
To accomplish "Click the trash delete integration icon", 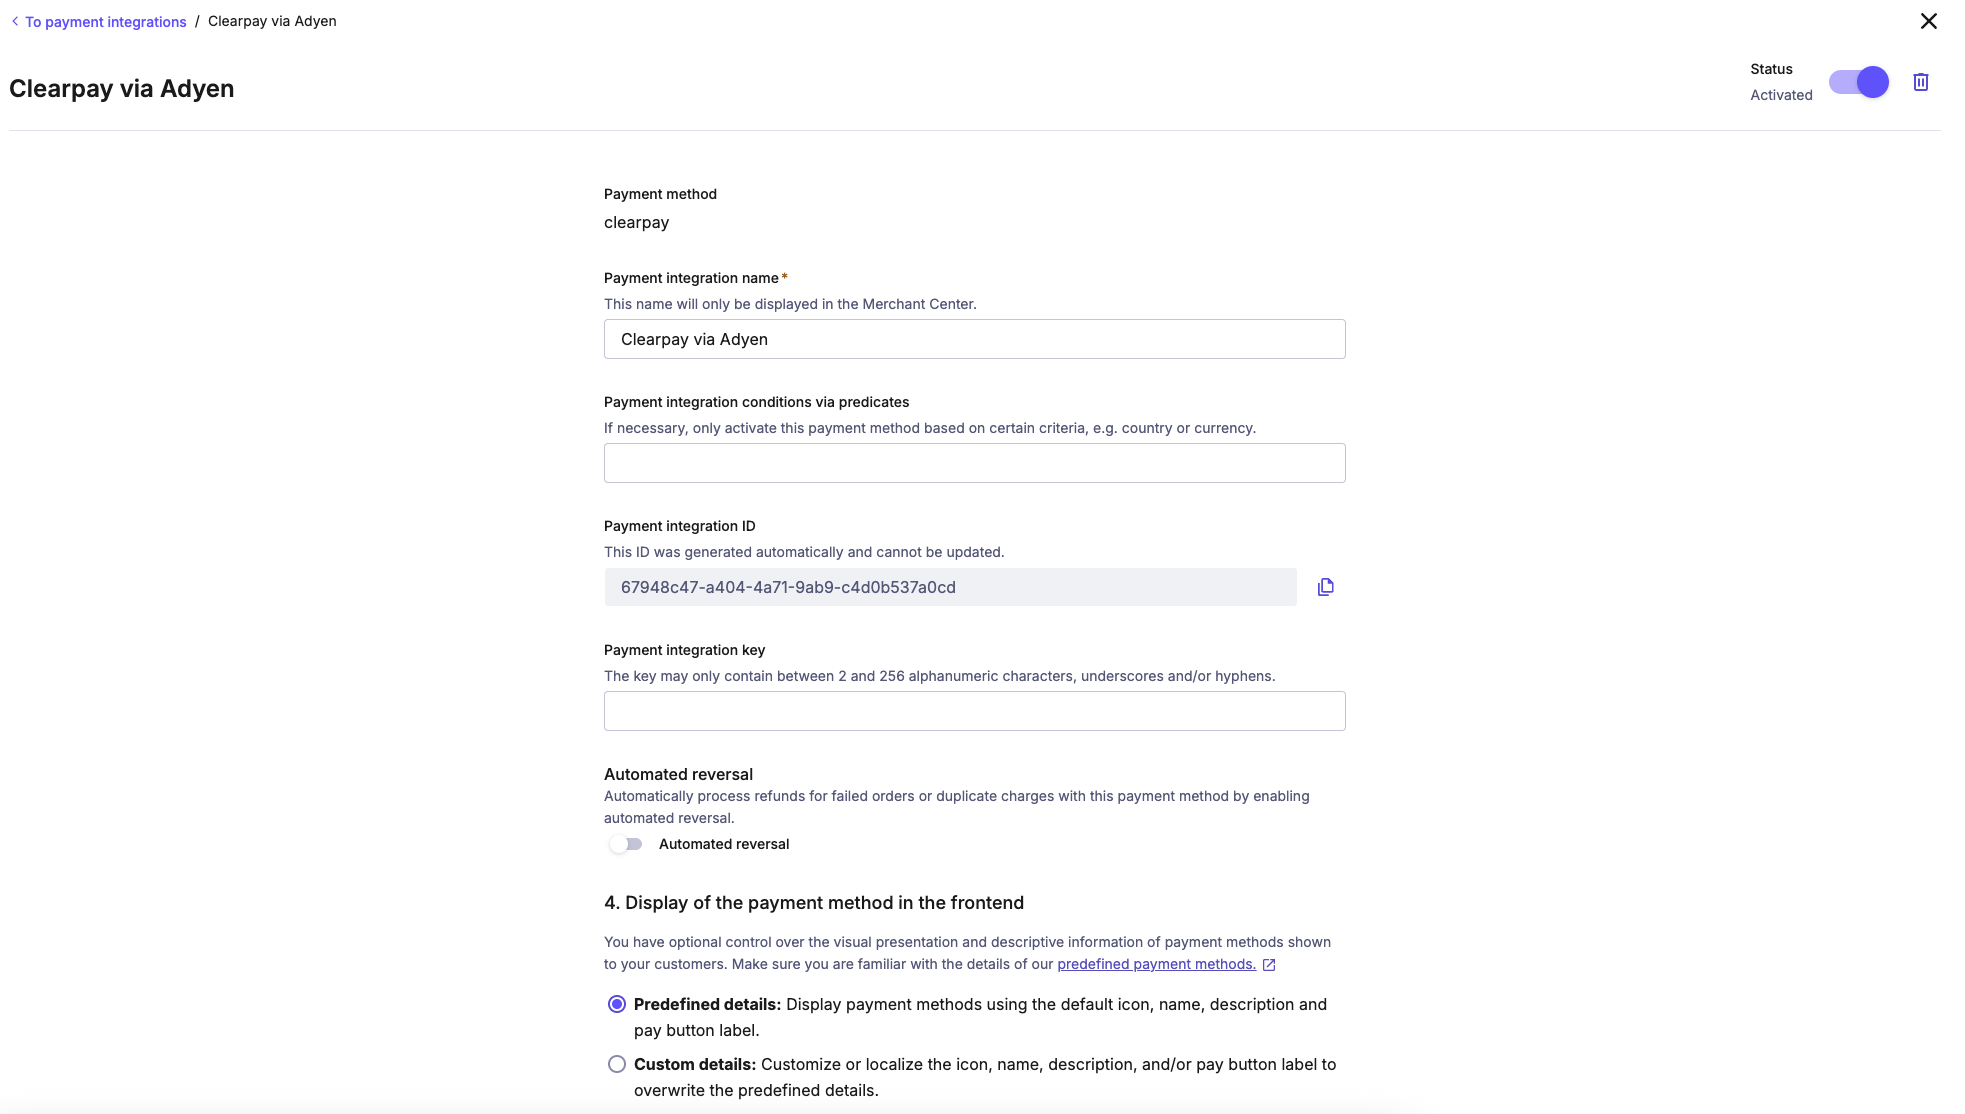I will (1920, 82).
